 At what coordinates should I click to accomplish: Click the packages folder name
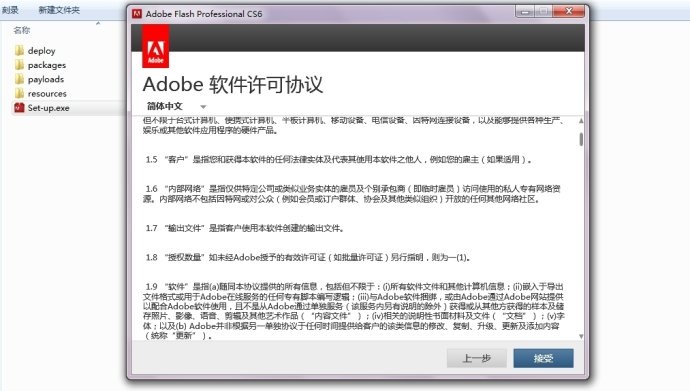[x=47, y=65]
